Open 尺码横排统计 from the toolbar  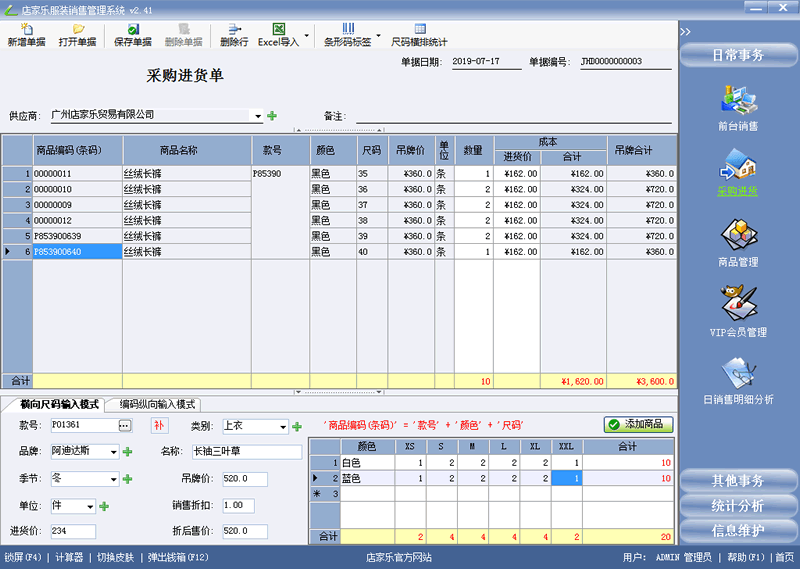pyautogui.click(x=419, y=35)
